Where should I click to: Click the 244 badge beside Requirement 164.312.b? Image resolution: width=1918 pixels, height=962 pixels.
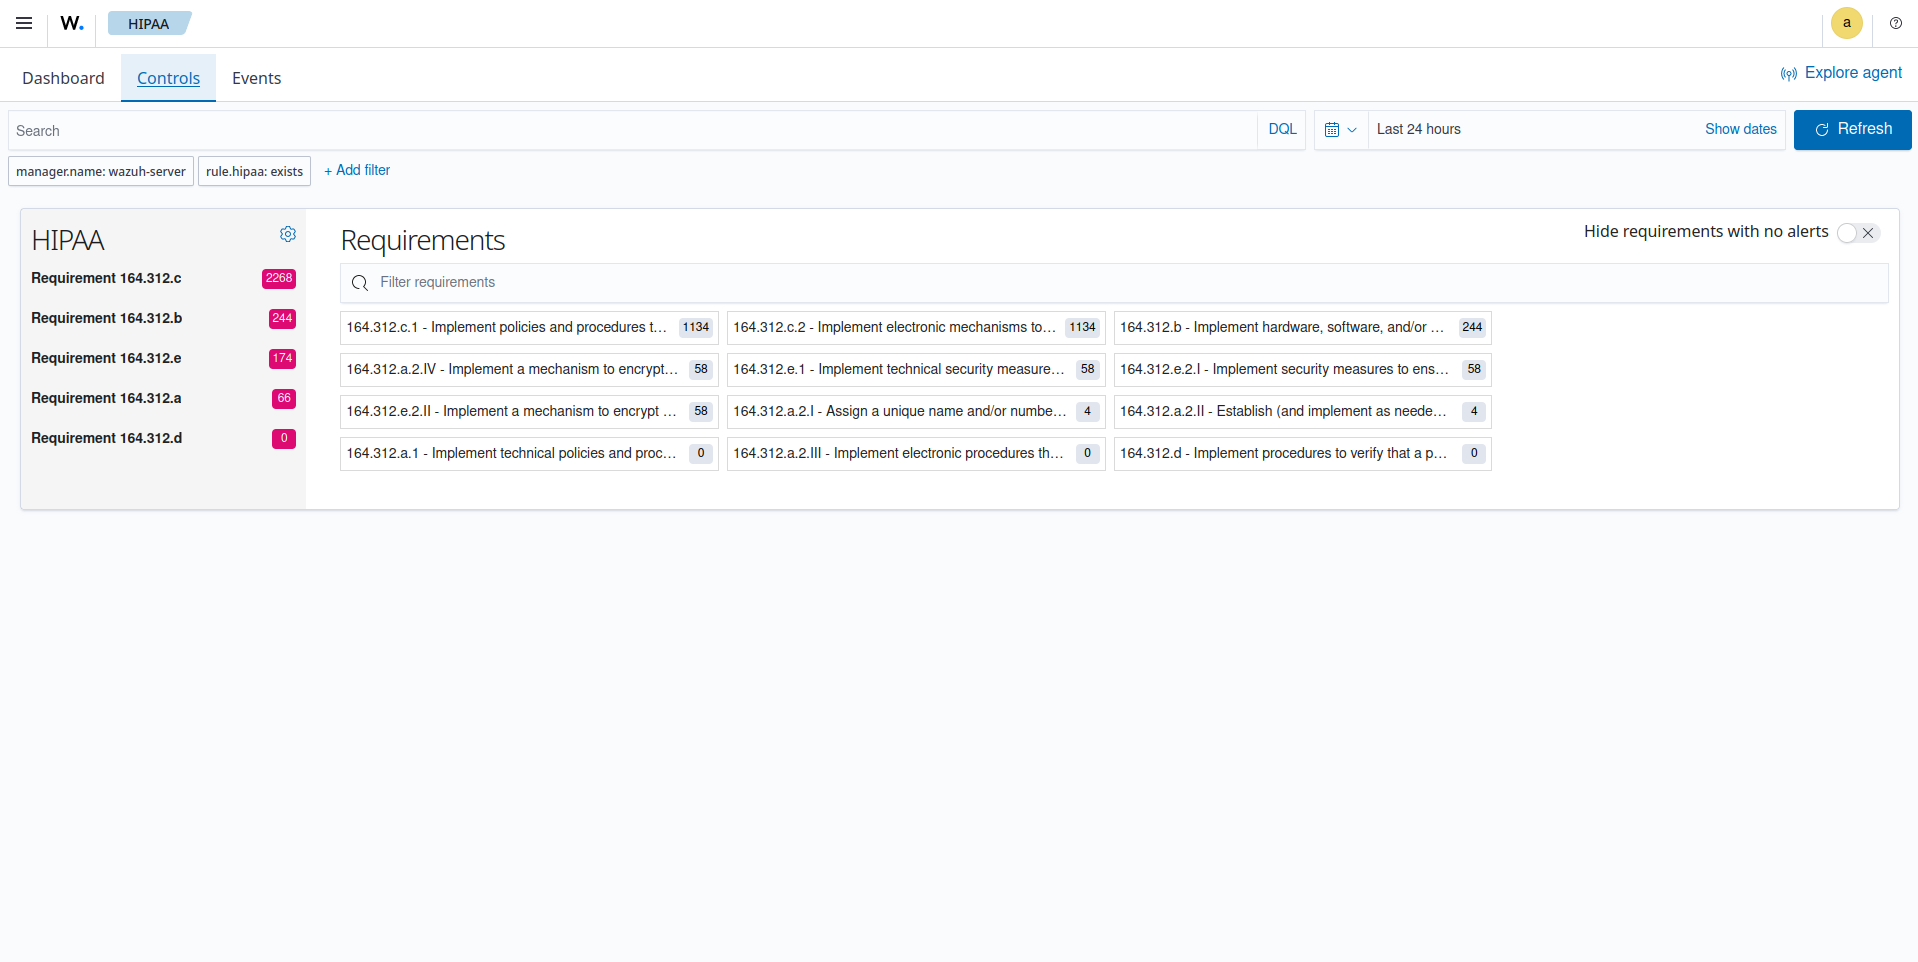[282, 319]
